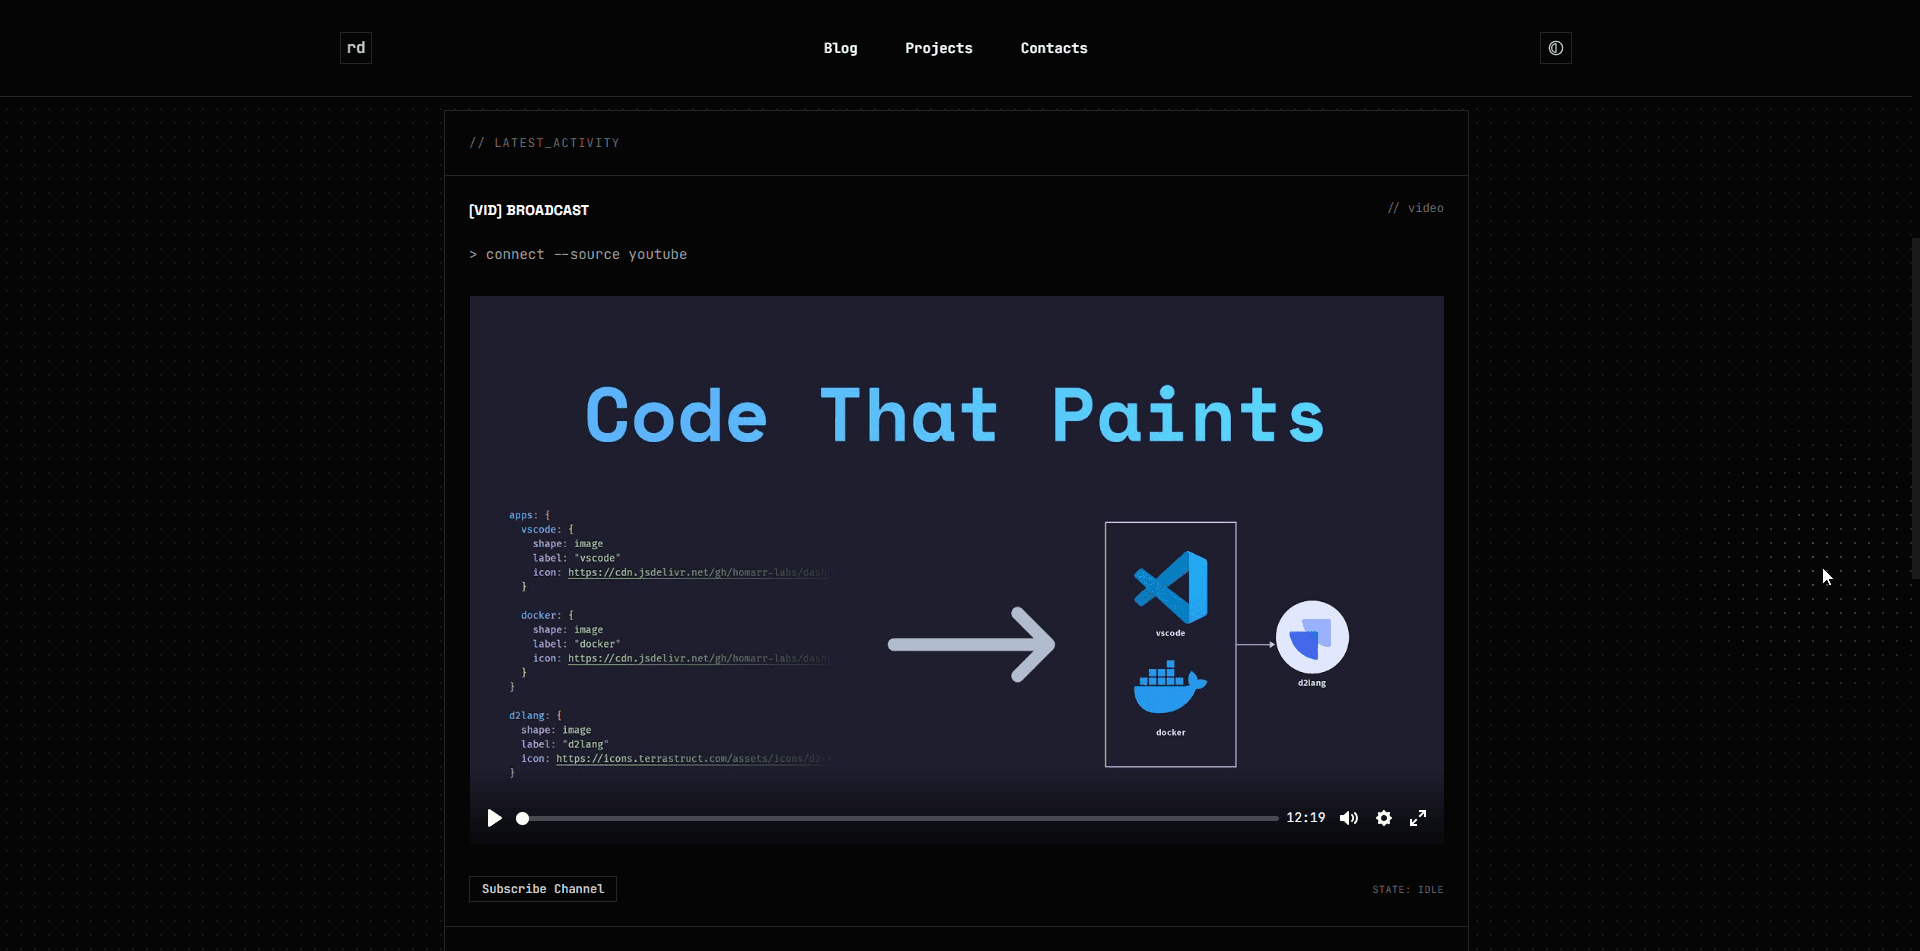Click the Docker whale logo in thumbnail
Image resolution: width=1920 pixels, height=951 pixels.
pyautogui.click(x=1170, y=687)
